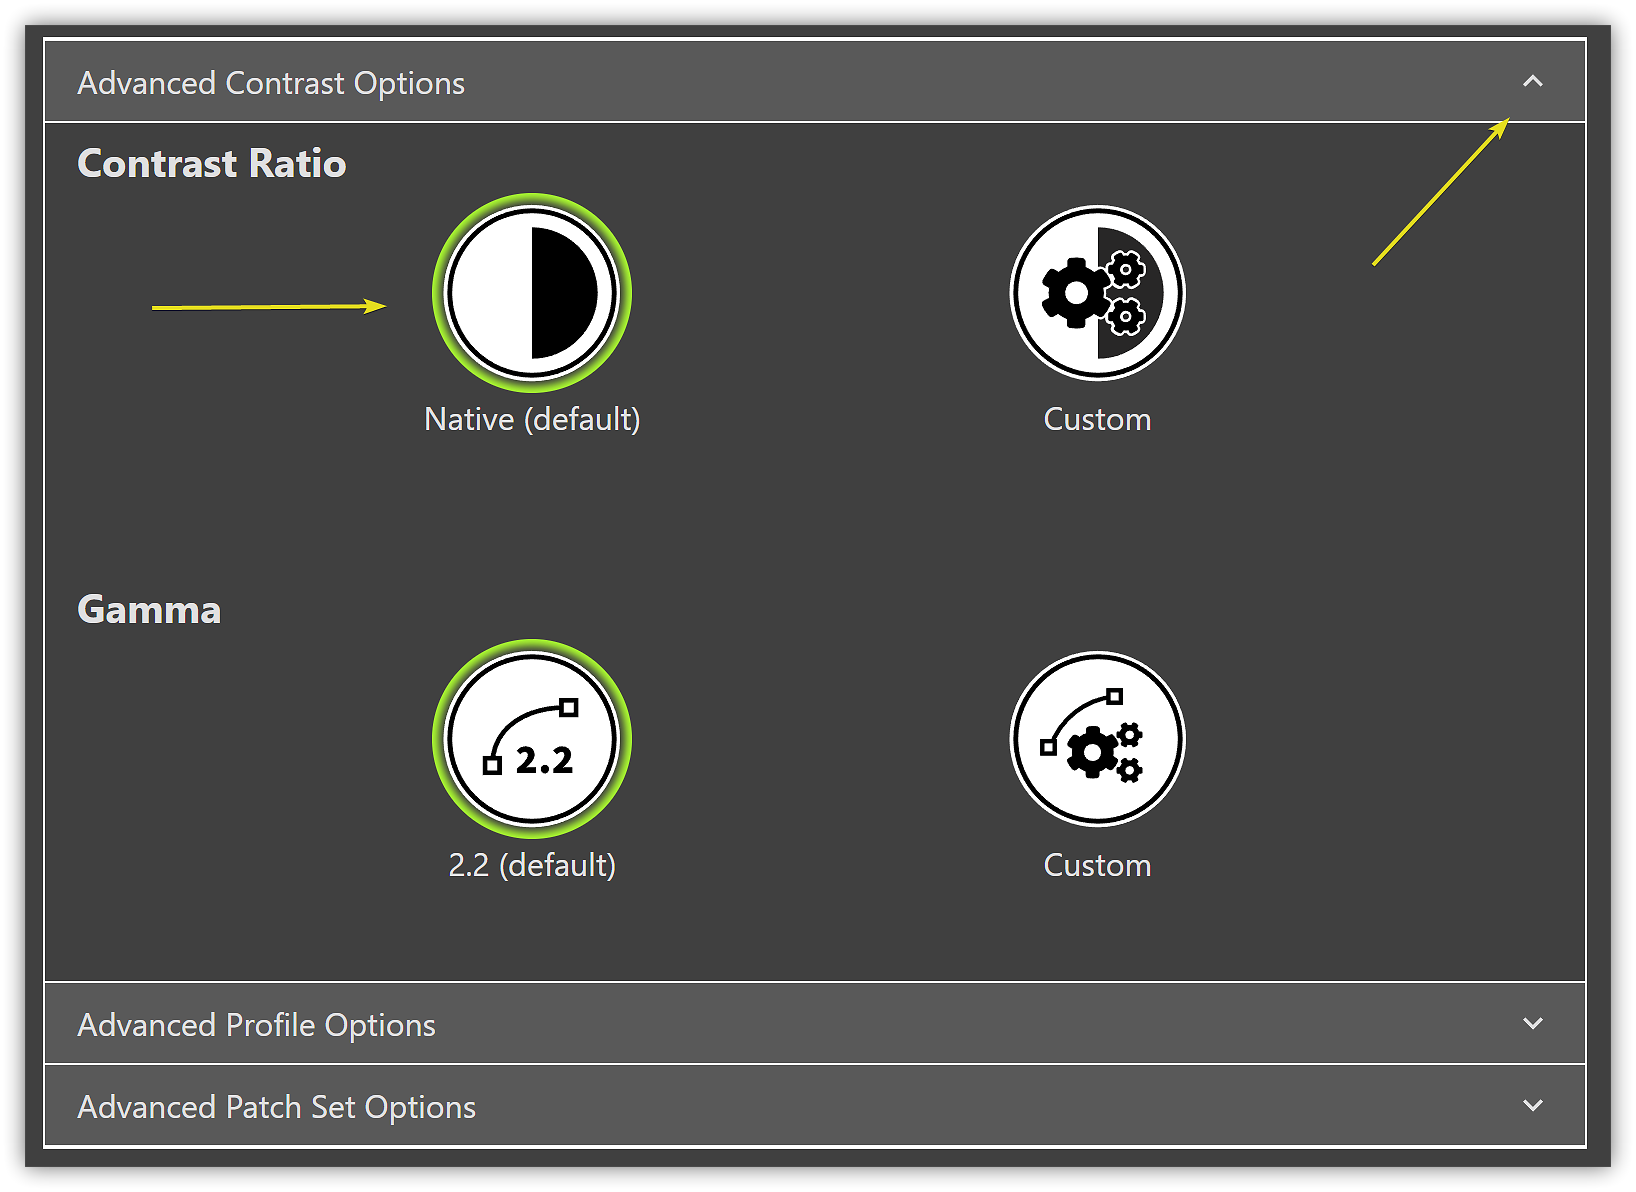
Task: Click the custom gamma gears icon
Action: pyautogui.click(x=1097, y=739)
